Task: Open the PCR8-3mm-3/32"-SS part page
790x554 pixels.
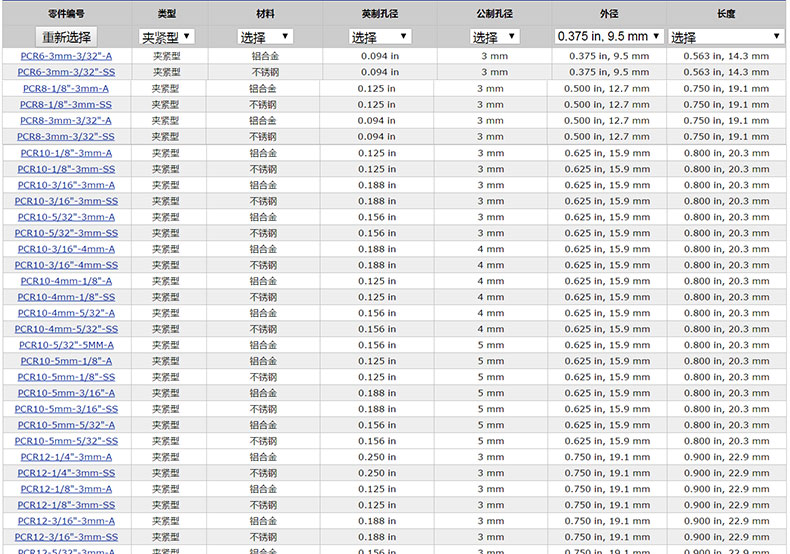Action: [x=66, y=137]
